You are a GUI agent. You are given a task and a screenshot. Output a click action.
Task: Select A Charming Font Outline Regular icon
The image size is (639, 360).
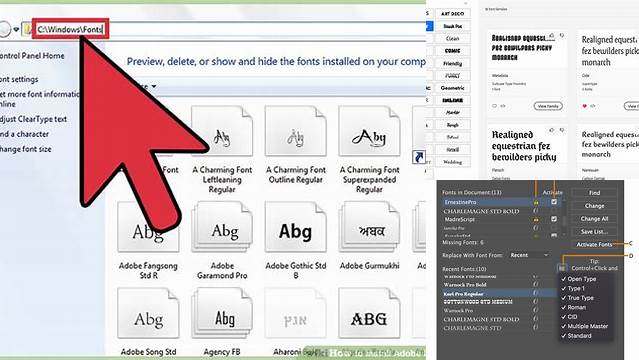click(x=295, y=131)
